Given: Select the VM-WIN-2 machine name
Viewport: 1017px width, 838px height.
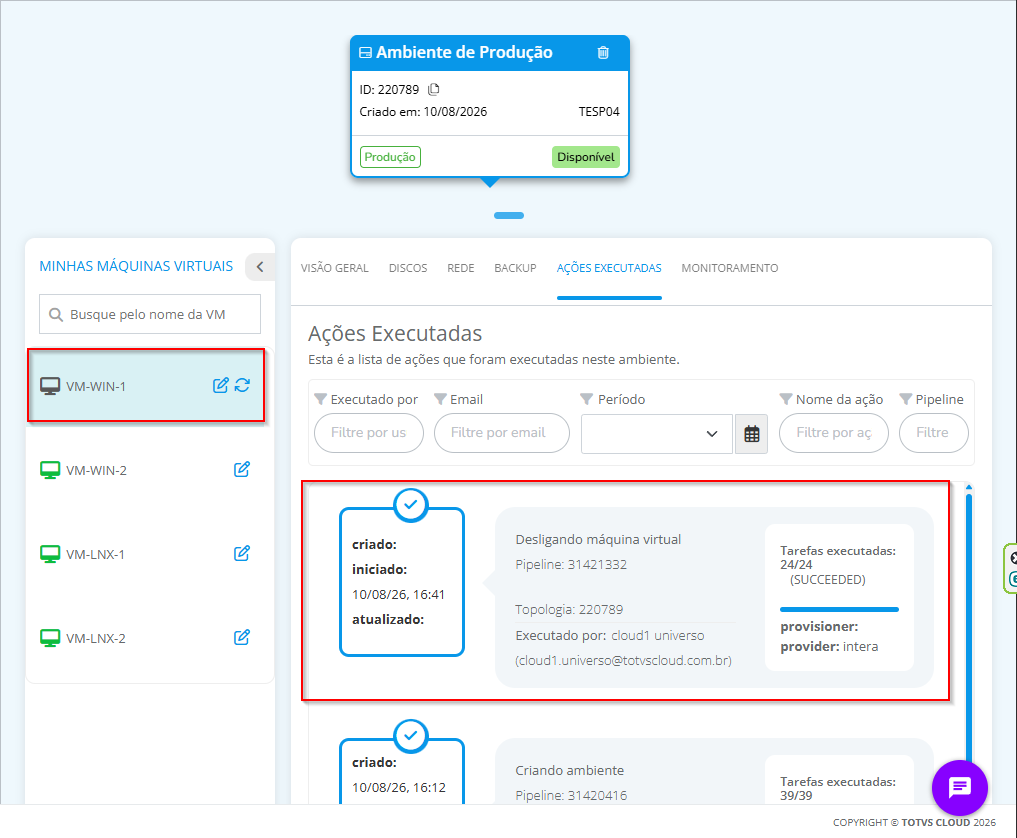Looking at the screenshot, I should [97, 470].
